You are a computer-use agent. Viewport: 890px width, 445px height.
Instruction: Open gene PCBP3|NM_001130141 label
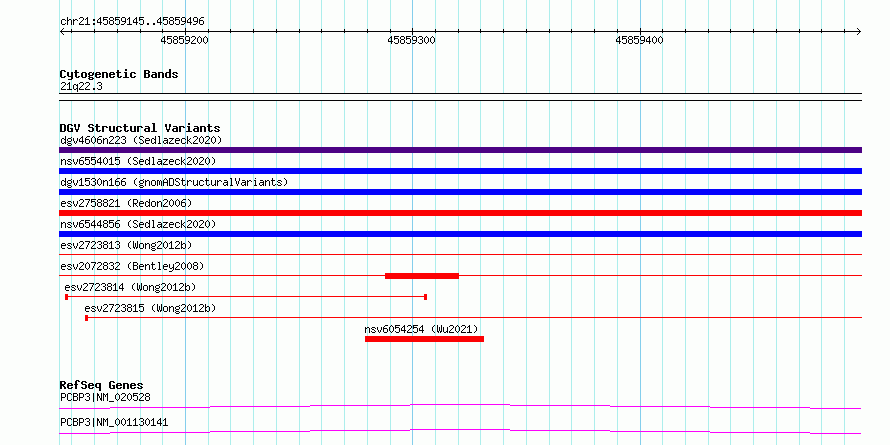114,423
